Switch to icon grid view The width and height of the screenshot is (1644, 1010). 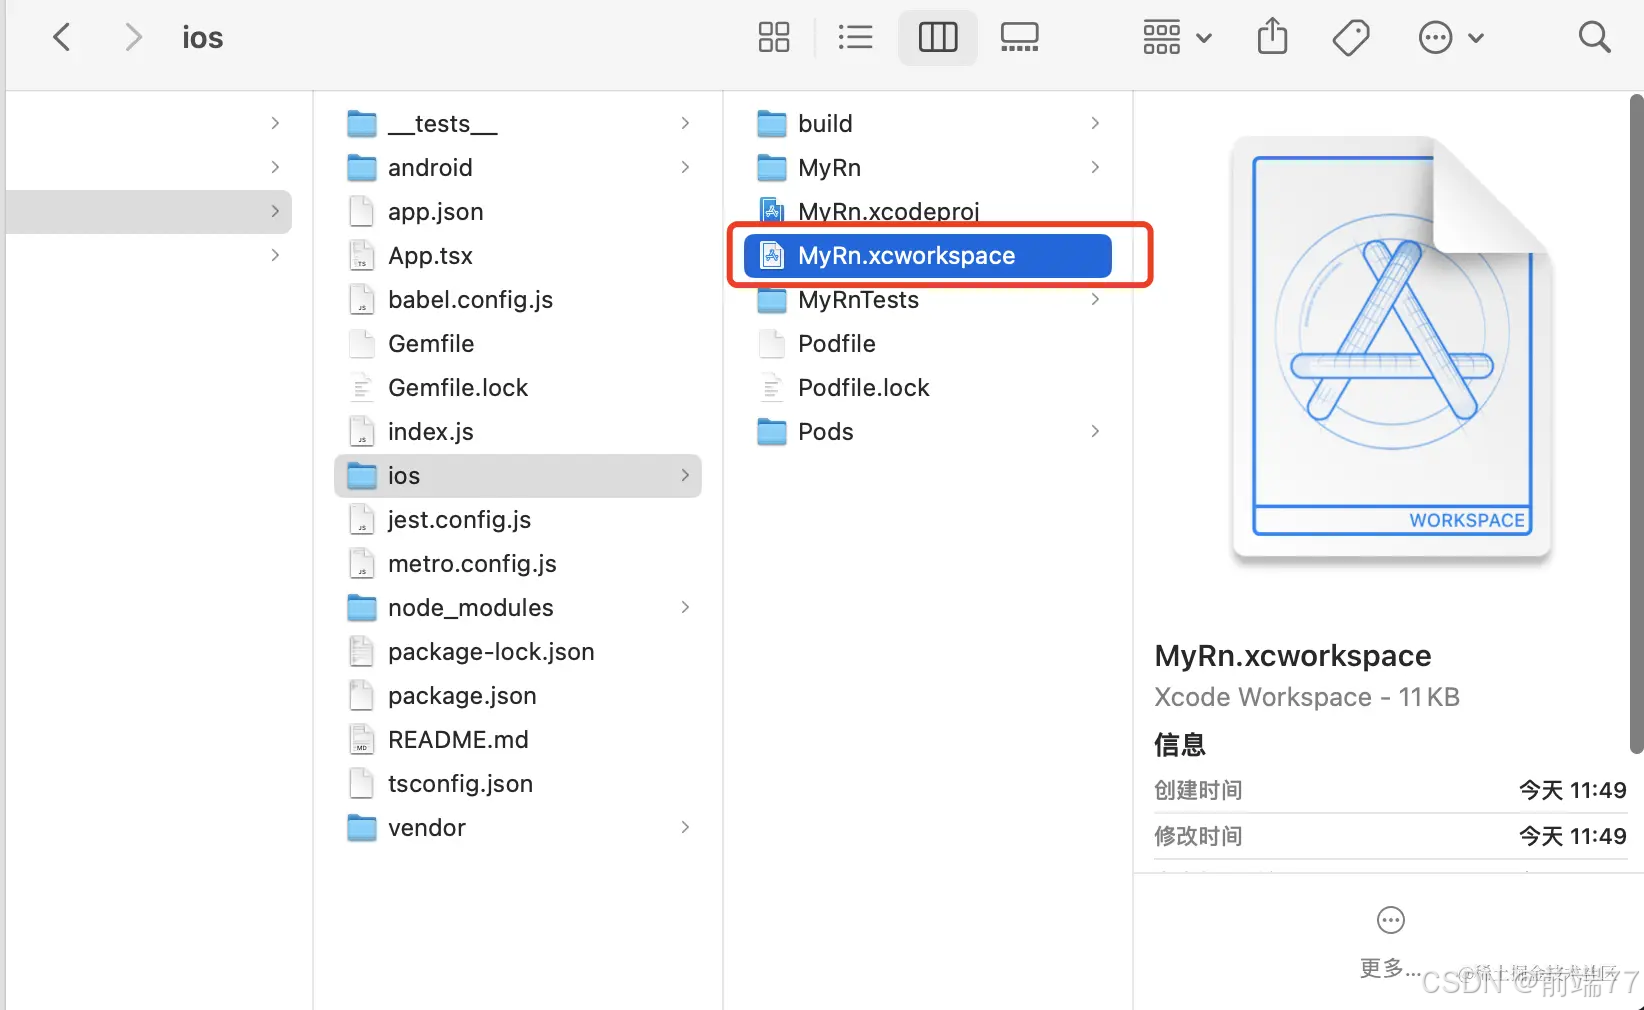pos(773,38)
